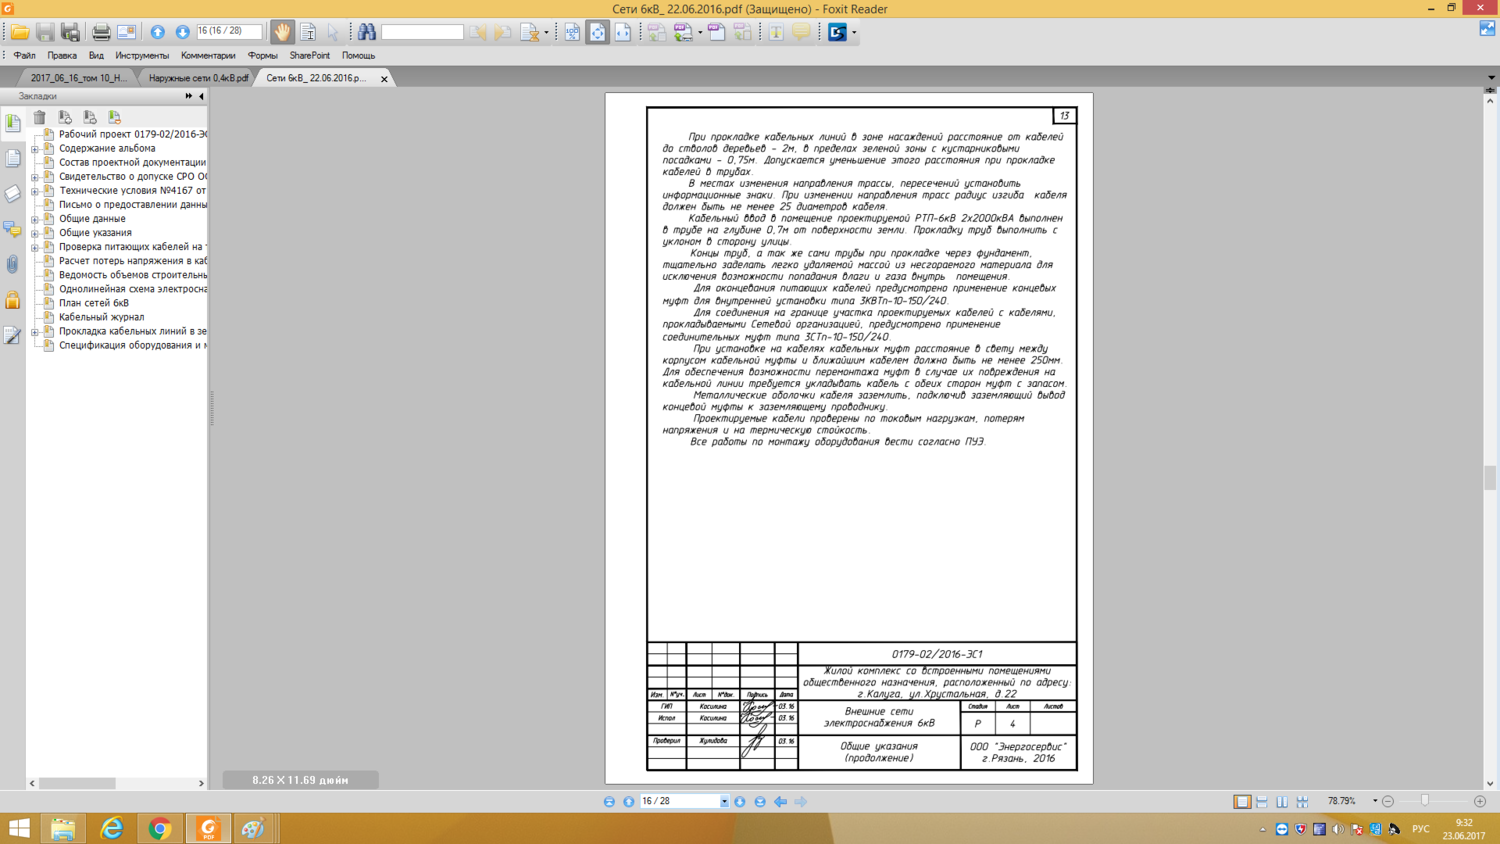Open План сетей 6кВ bookmark
This screenshot has width=1500, height=844.
[94, 303]
